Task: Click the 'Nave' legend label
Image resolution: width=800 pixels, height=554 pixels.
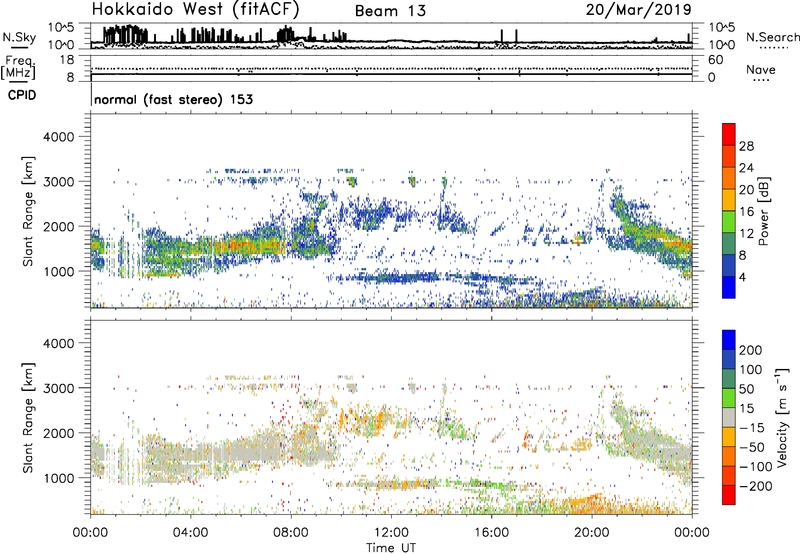Action: click(760, 70)
